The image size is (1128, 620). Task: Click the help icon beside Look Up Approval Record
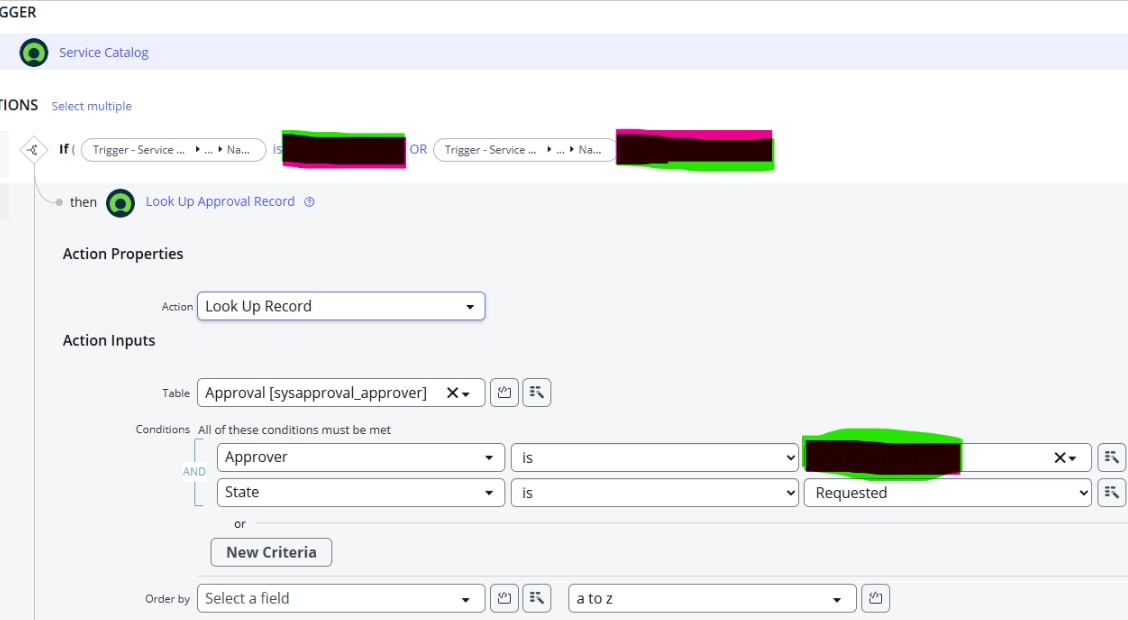[309, 202]
